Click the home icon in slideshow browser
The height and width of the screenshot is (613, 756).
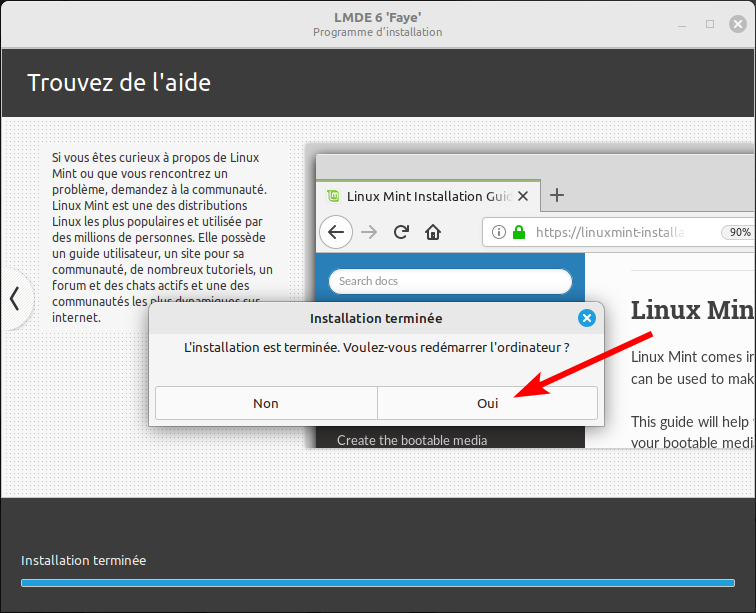tap(433, 232)
